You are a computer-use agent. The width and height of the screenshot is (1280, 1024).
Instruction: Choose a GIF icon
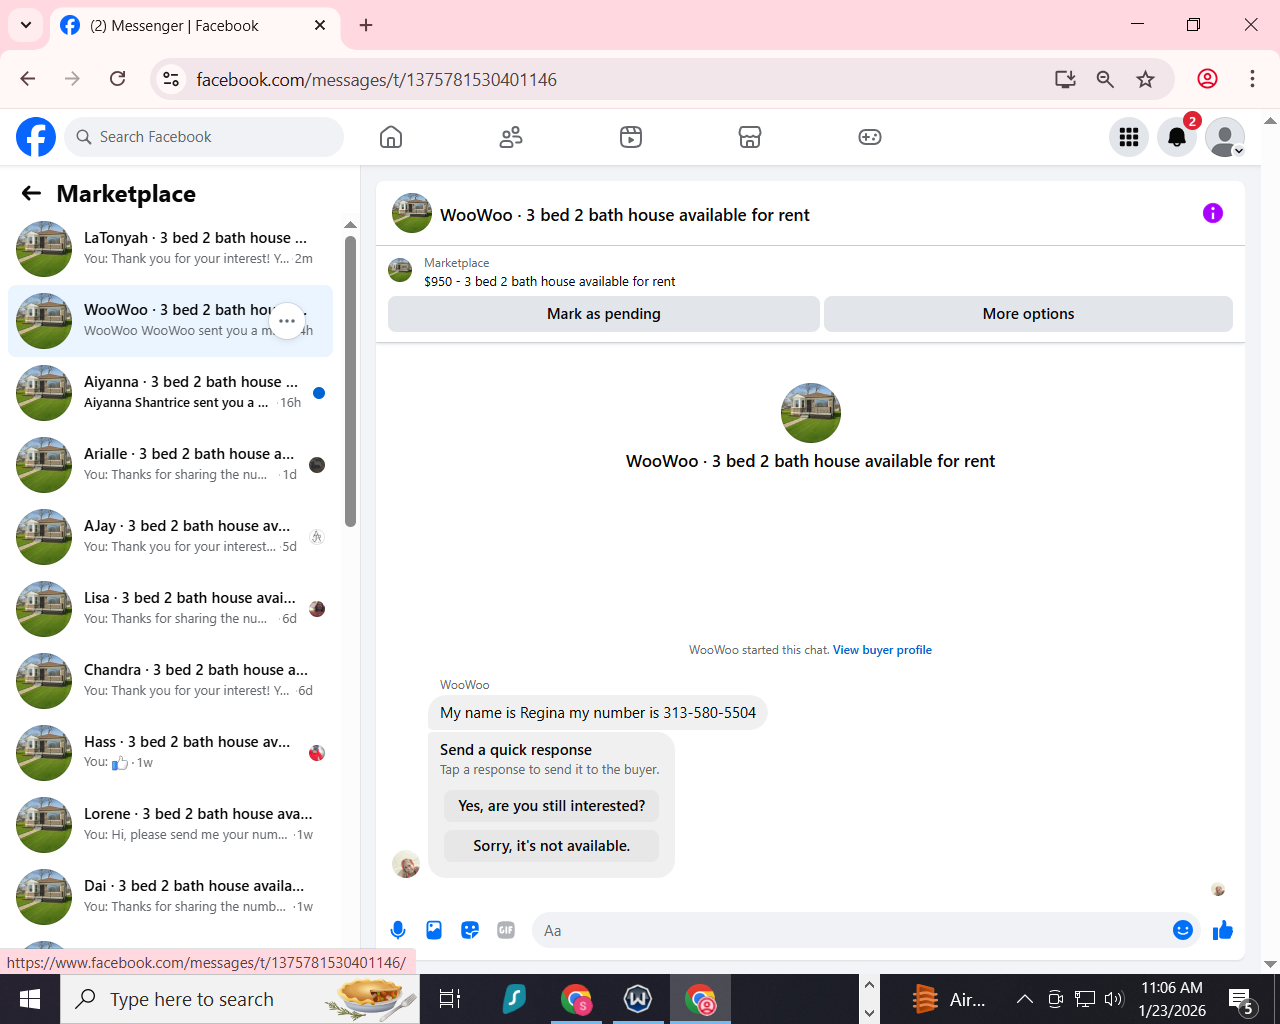coord(506,930)
